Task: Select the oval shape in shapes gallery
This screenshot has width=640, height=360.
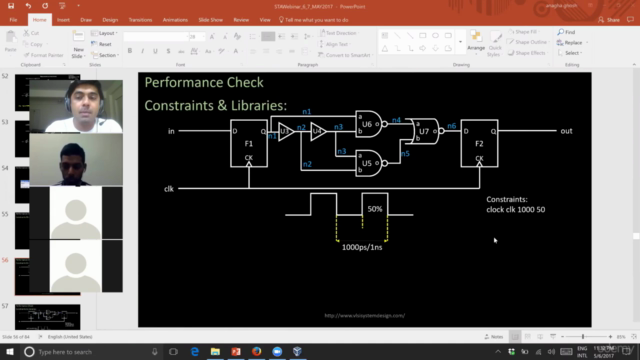Action: click(435, 36)
